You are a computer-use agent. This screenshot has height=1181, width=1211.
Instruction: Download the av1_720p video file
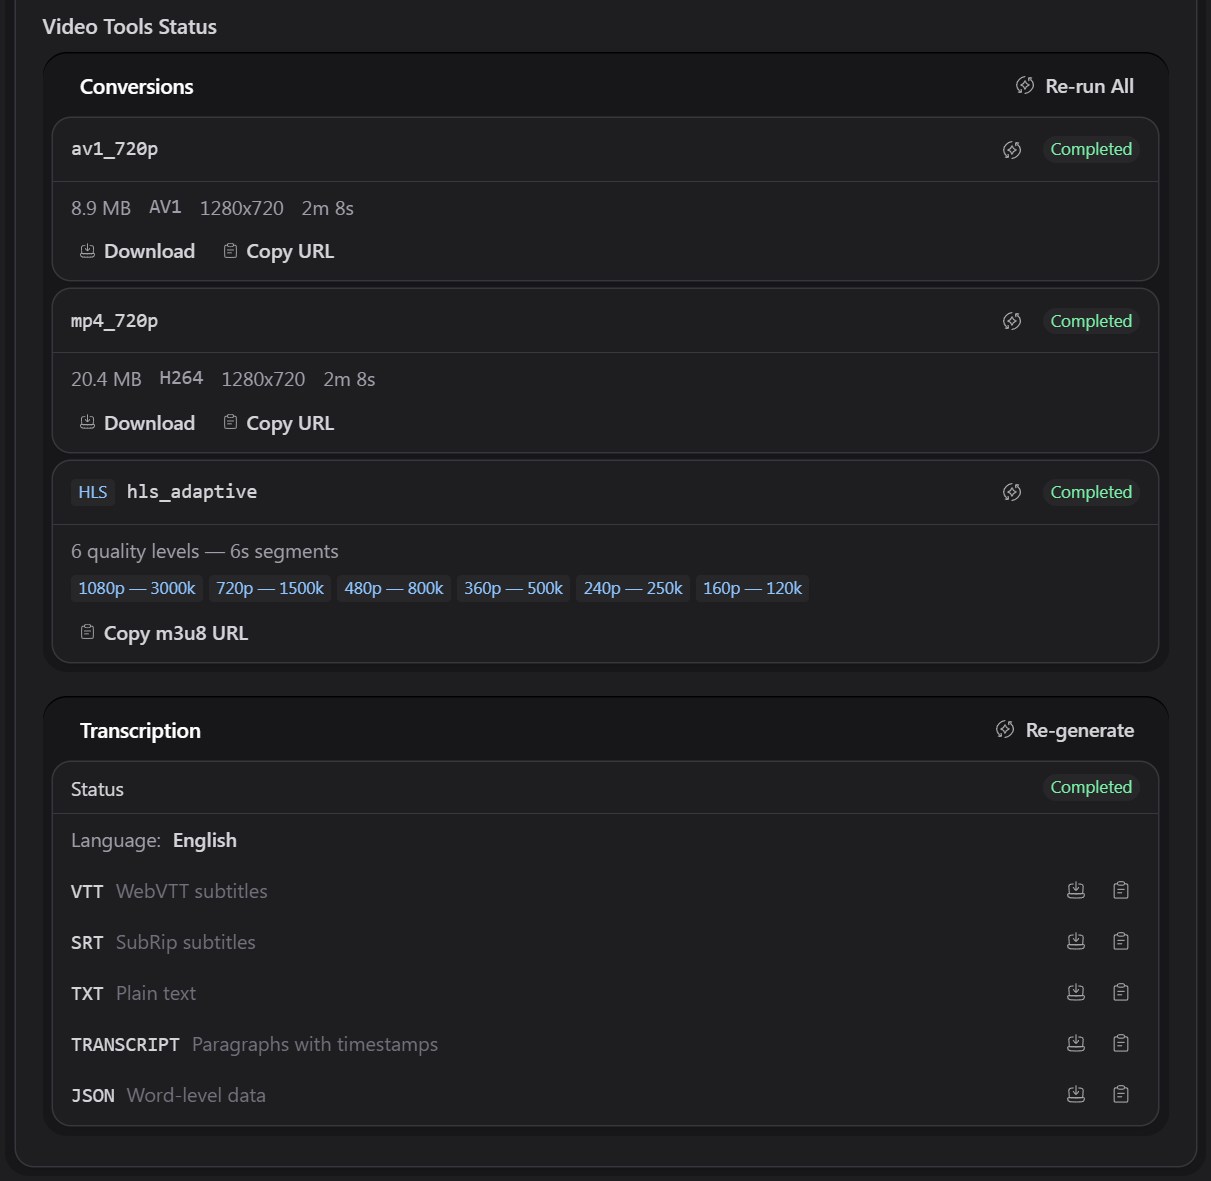137,250
